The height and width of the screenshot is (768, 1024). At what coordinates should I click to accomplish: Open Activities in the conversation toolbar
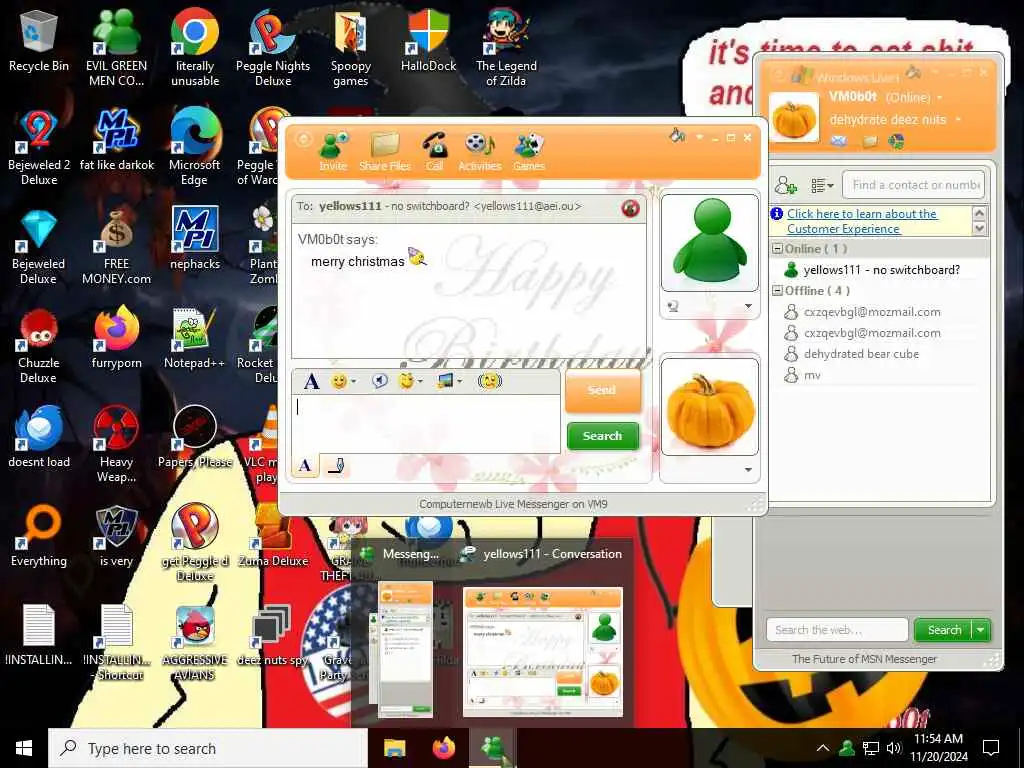pos(479,152)
